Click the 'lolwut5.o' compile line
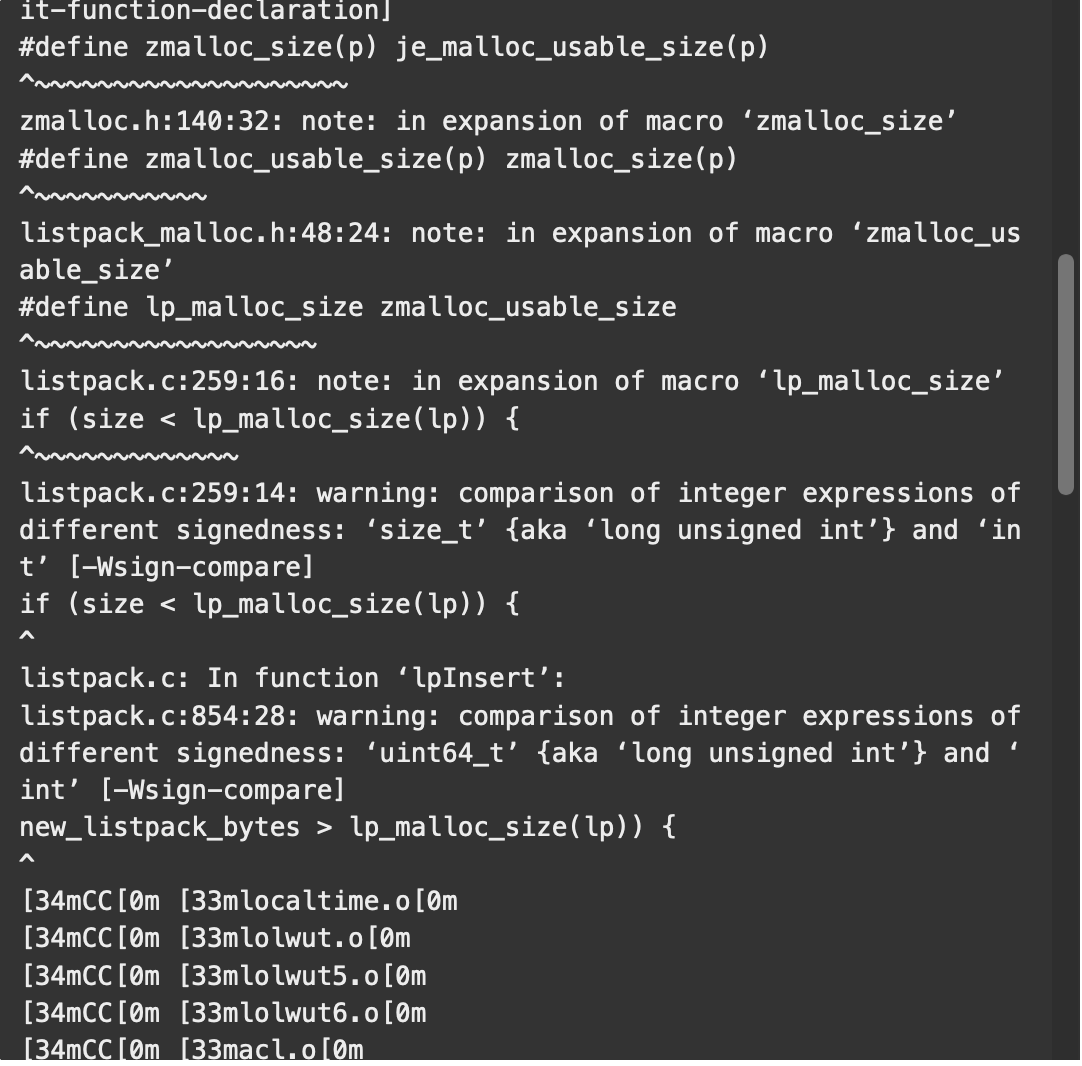Screen dimensions: 1082x1066 (x=224, y=976)
